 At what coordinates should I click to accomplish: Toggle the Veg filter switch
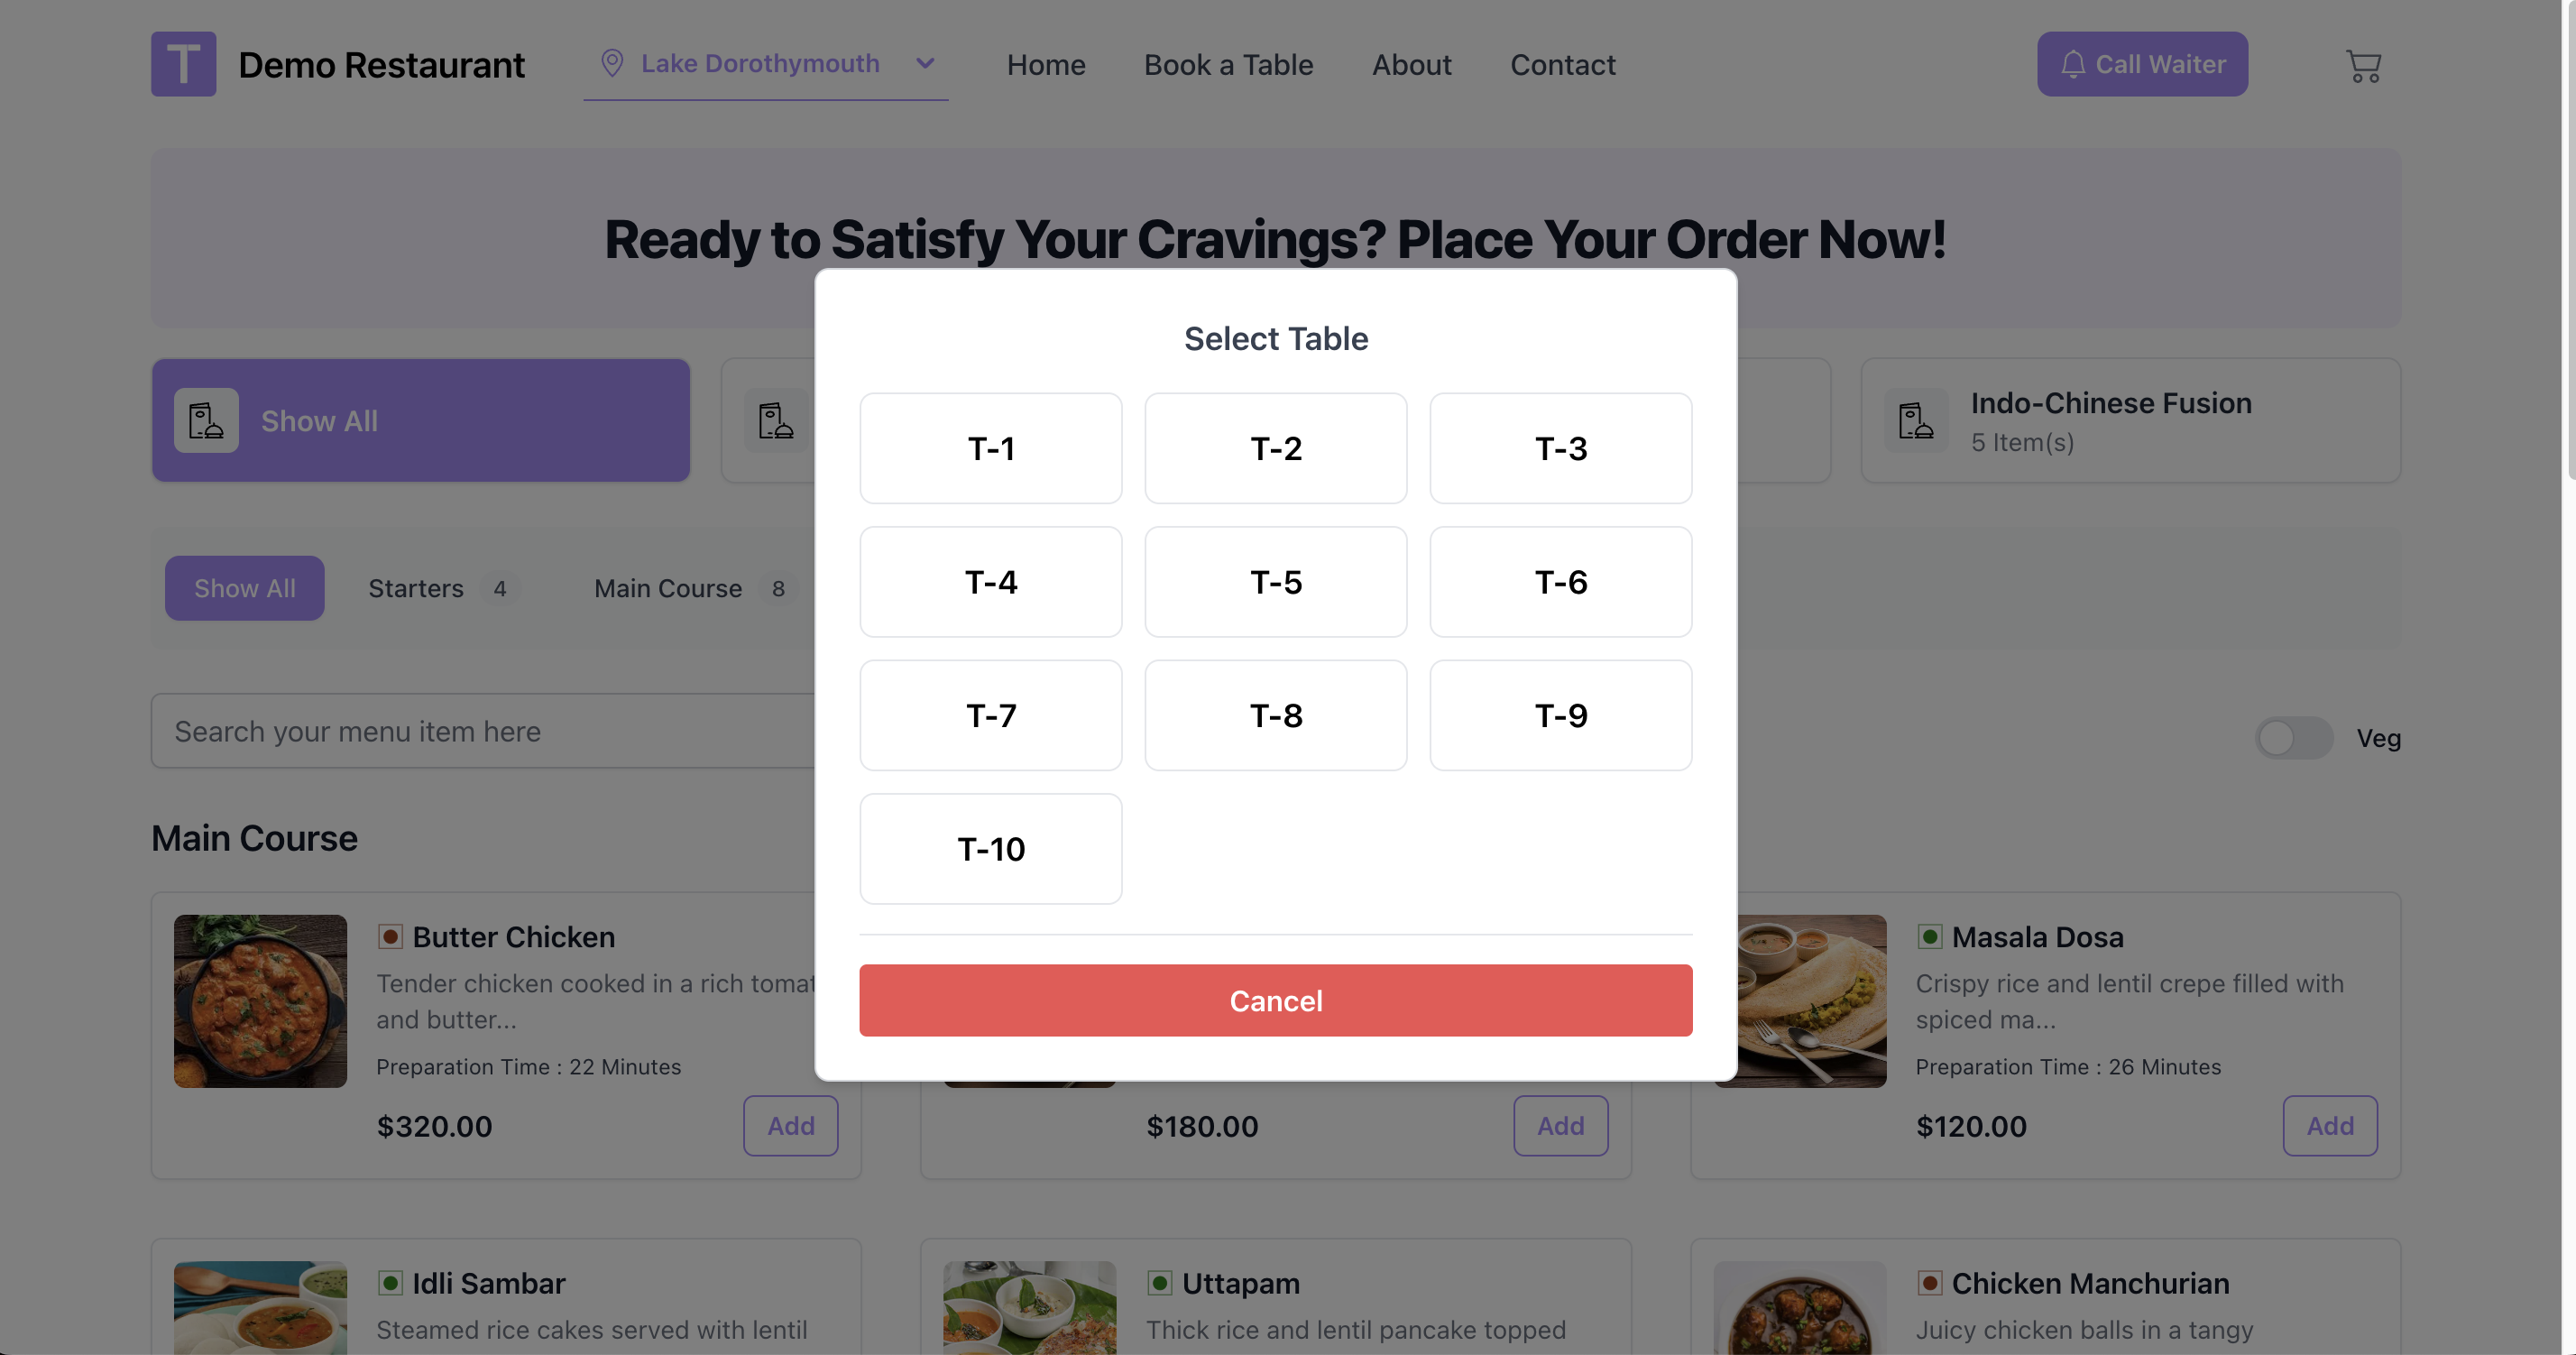(x=2293, y=738)
